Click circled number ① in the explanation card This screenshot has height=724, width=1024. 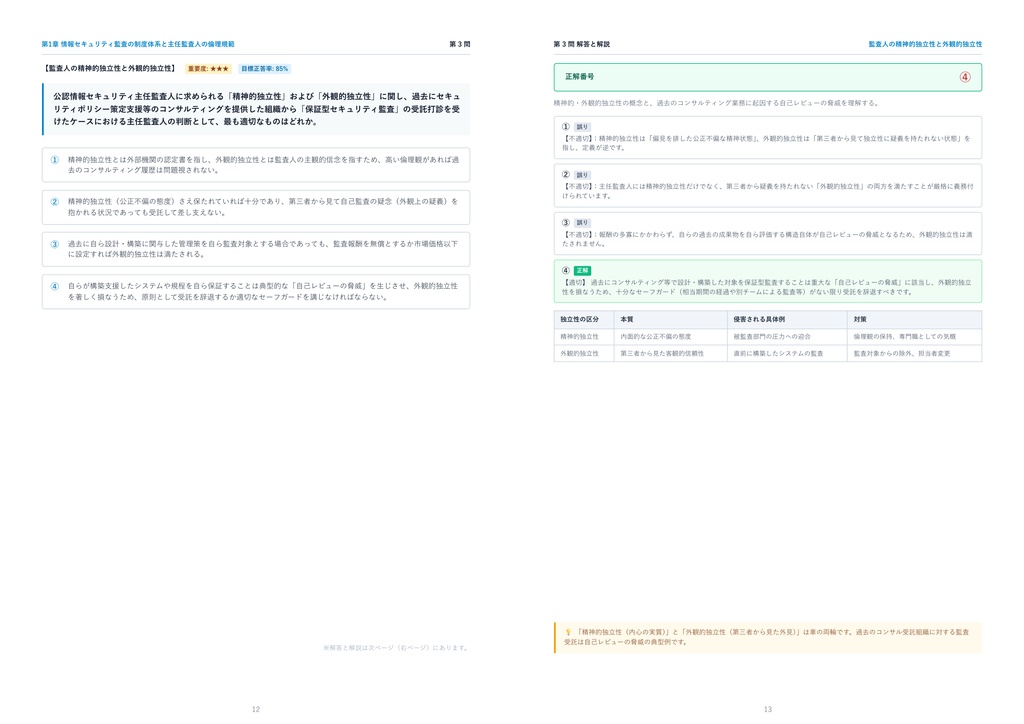point(566,127)
